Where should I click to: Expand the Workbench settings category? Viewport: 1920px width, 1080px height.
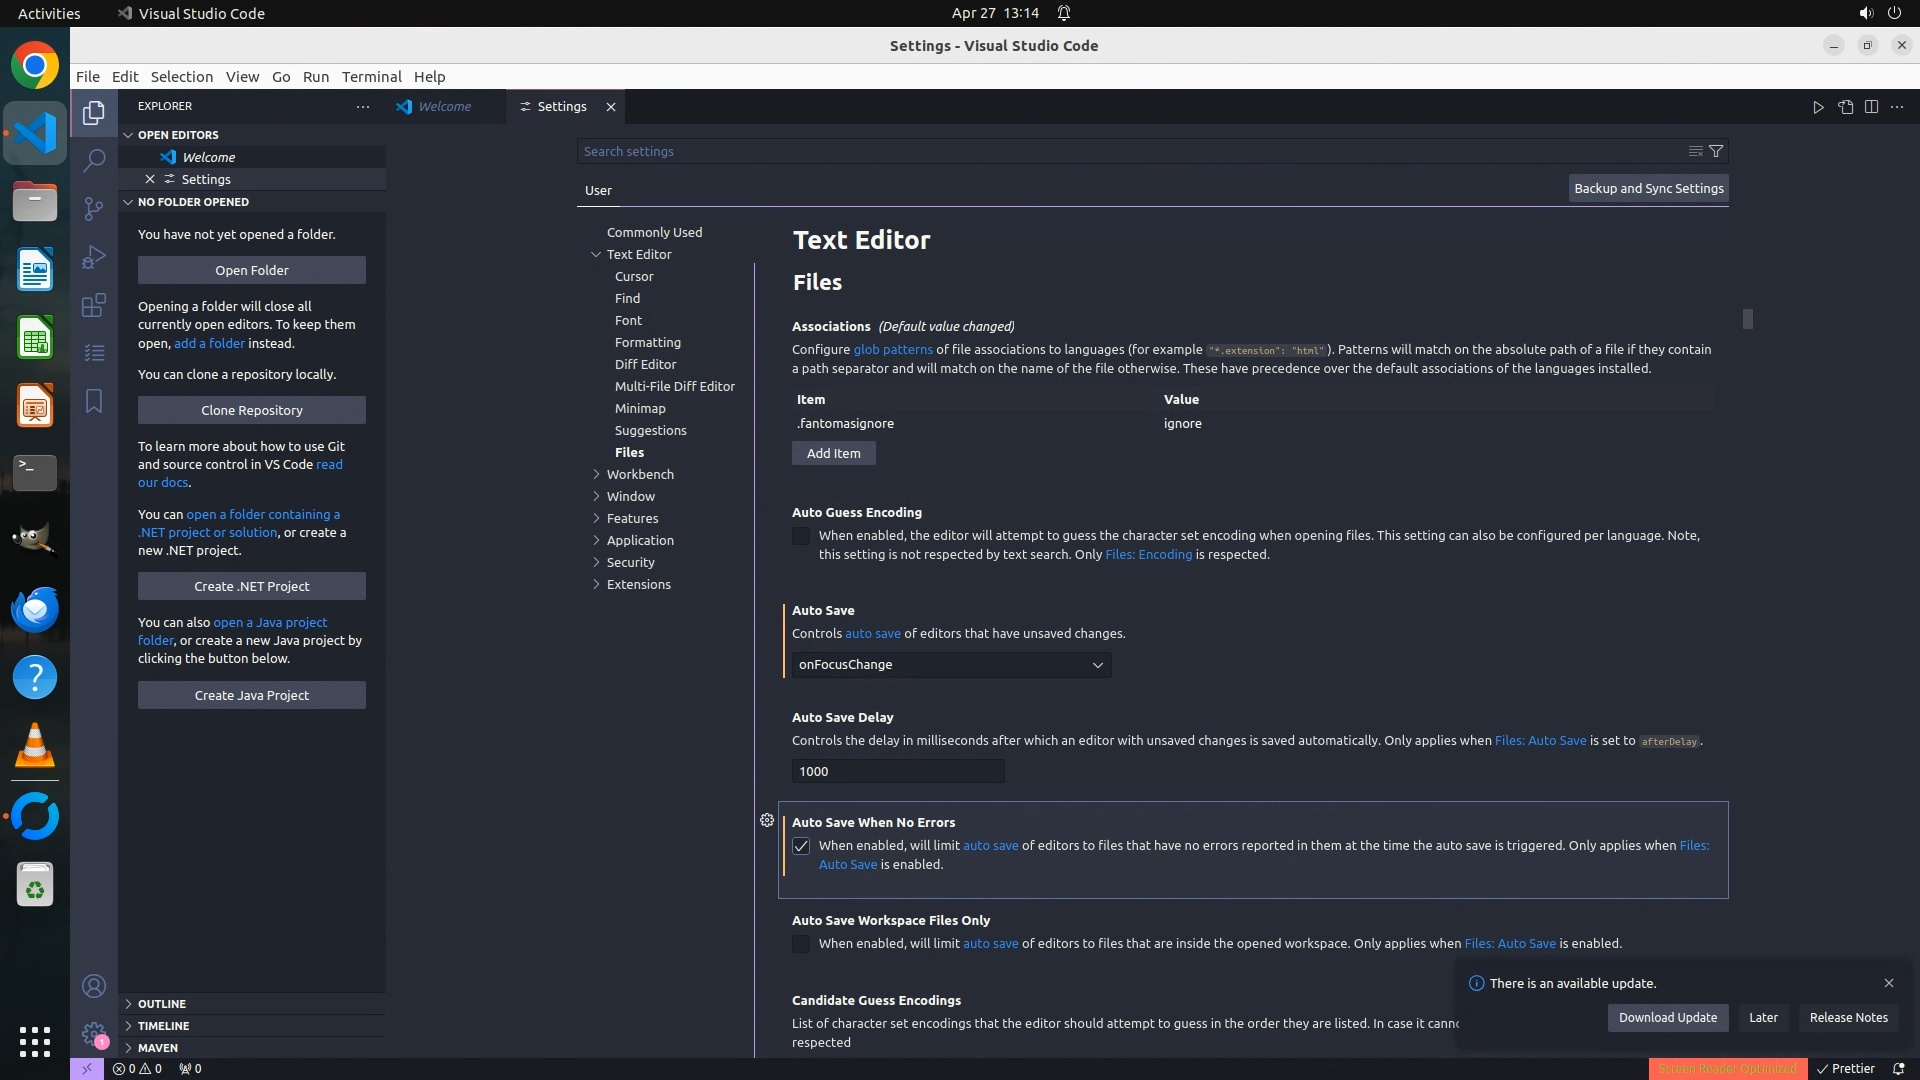click(640, 474)
